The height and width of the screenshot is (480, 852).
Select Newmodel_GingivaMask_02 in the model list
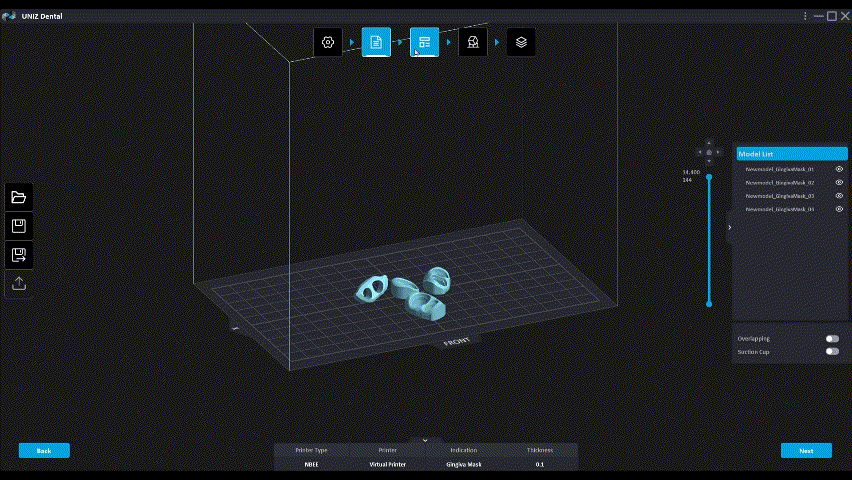point(780,183)
